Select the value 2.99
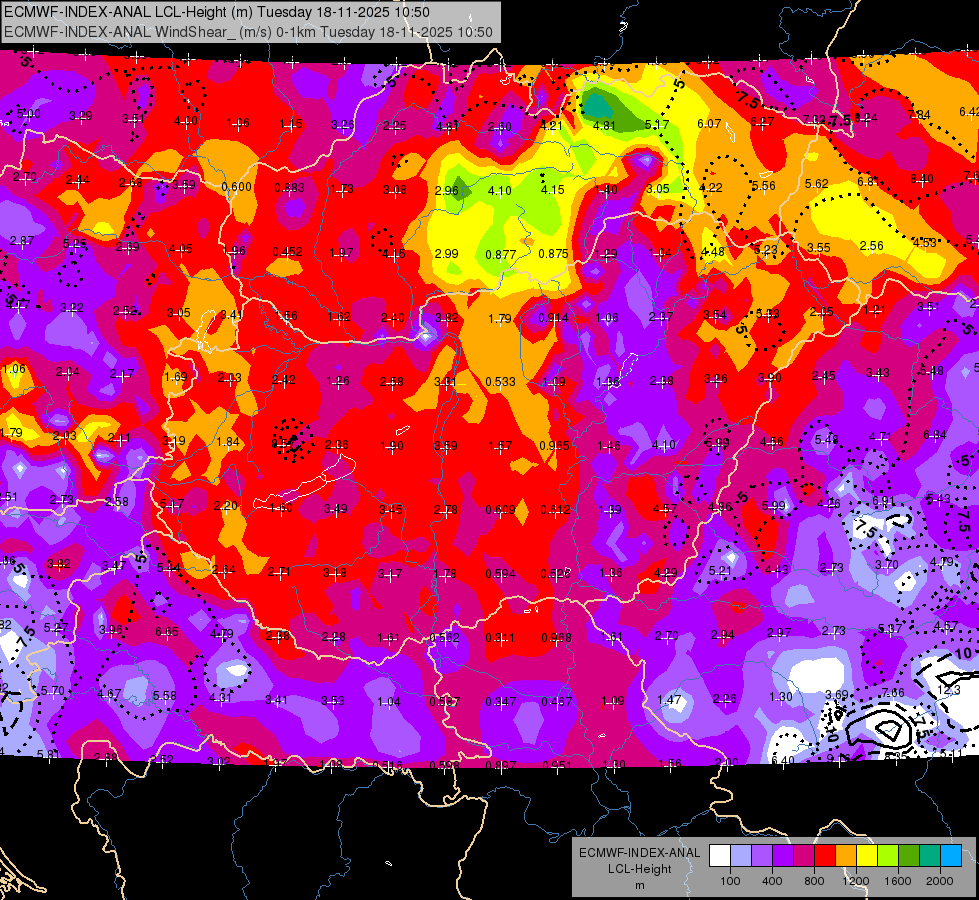 [446, 254]
